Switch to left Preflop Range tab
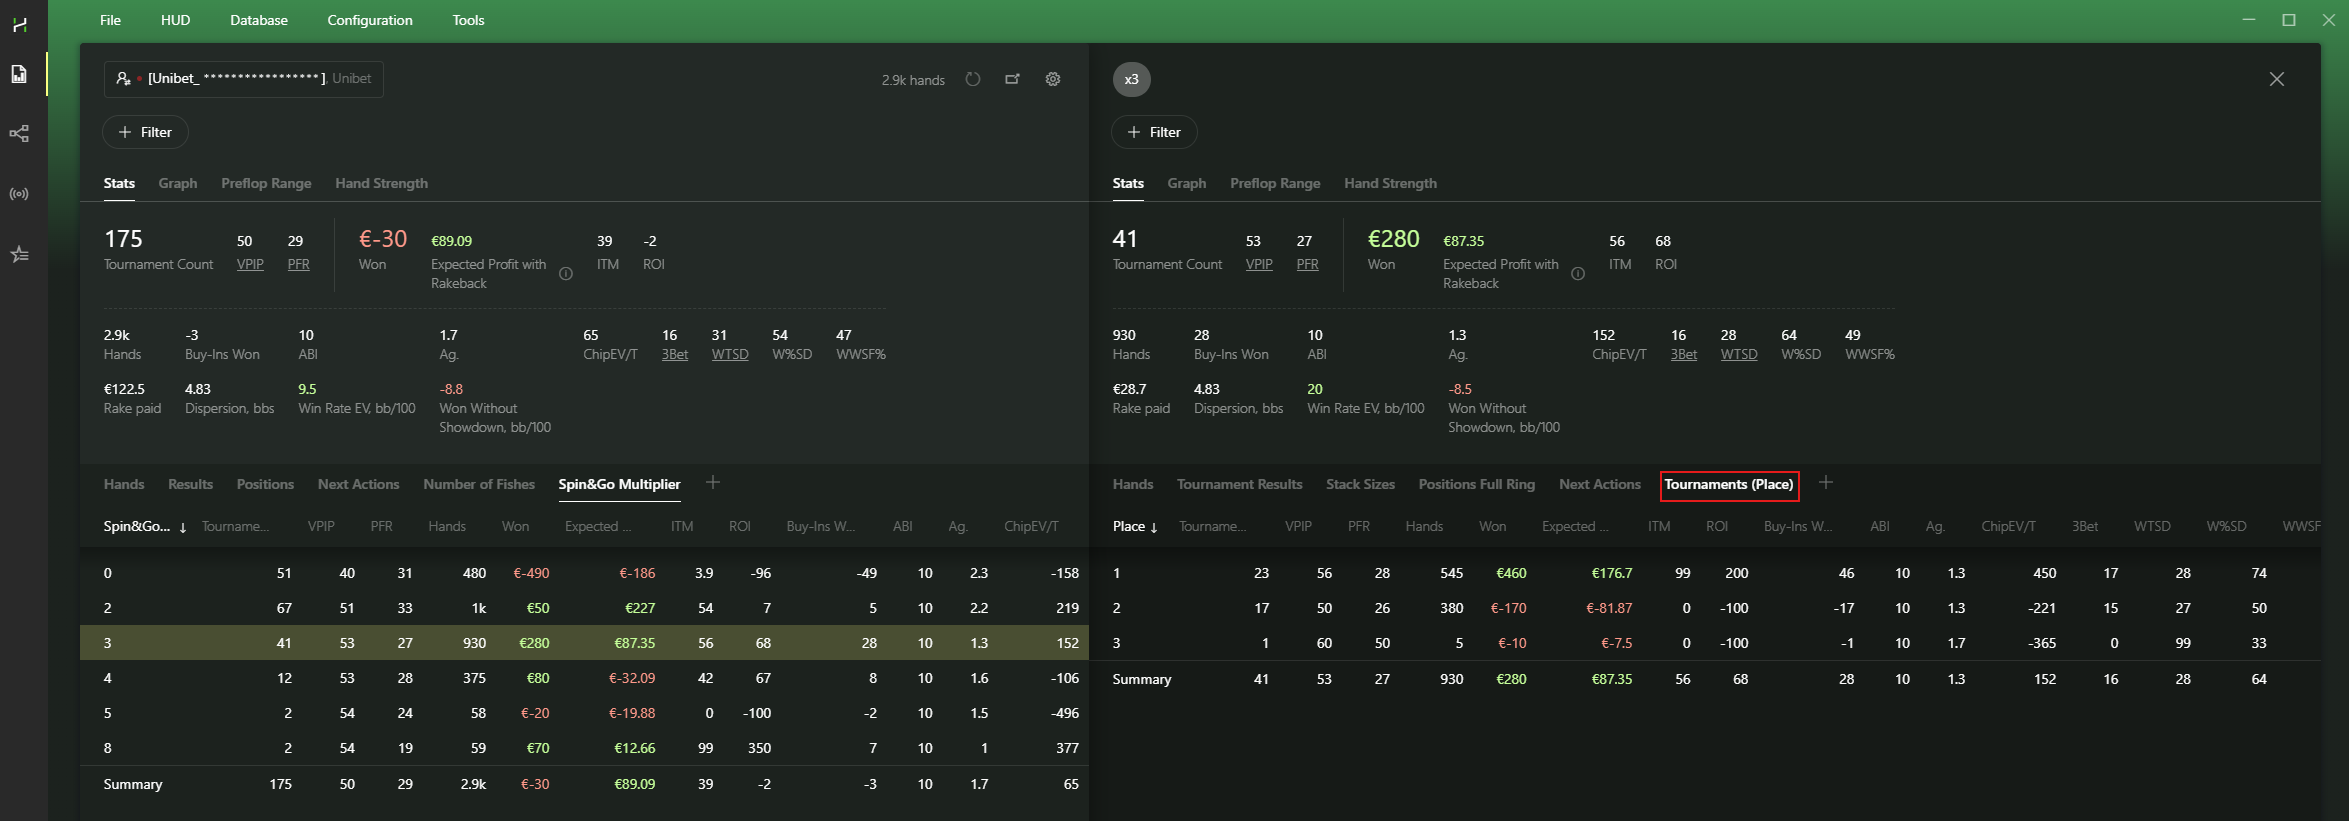This screenshot has height=821, width=2349. coord(266,183)
